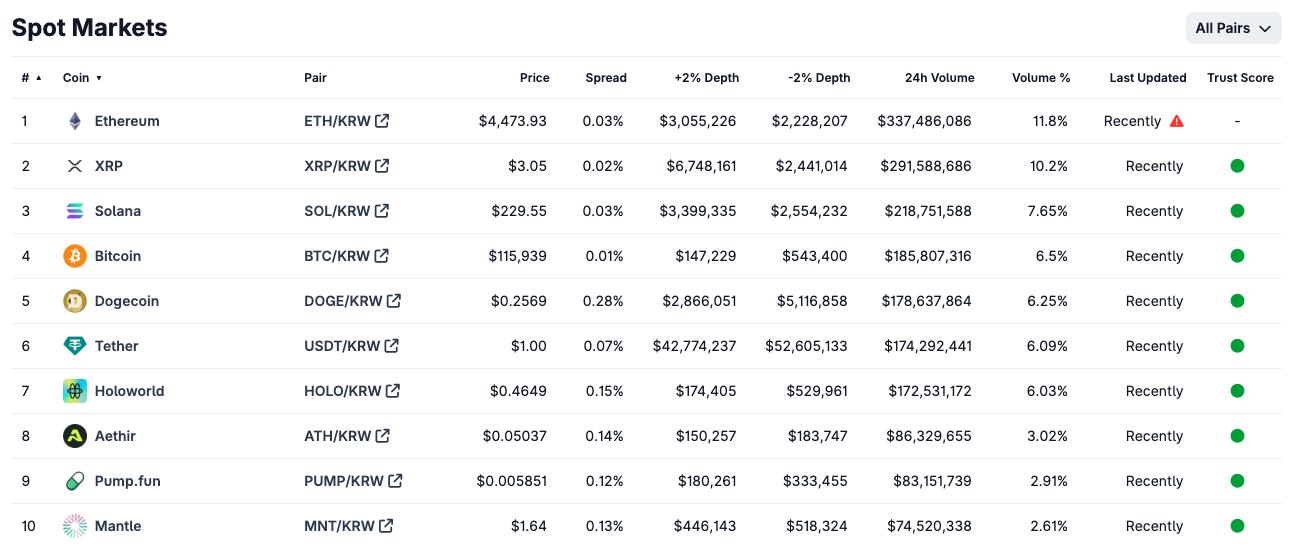Follow the BTC/KRW pair link
The width and height of the screenshot is (1289, 548).
click(337, 256)
